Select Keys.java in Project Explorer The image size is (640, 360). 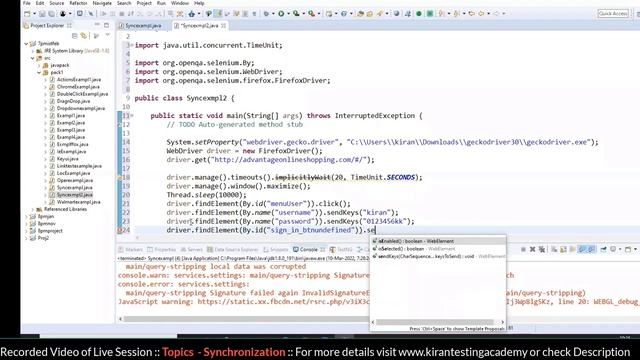tap(68, 159)
